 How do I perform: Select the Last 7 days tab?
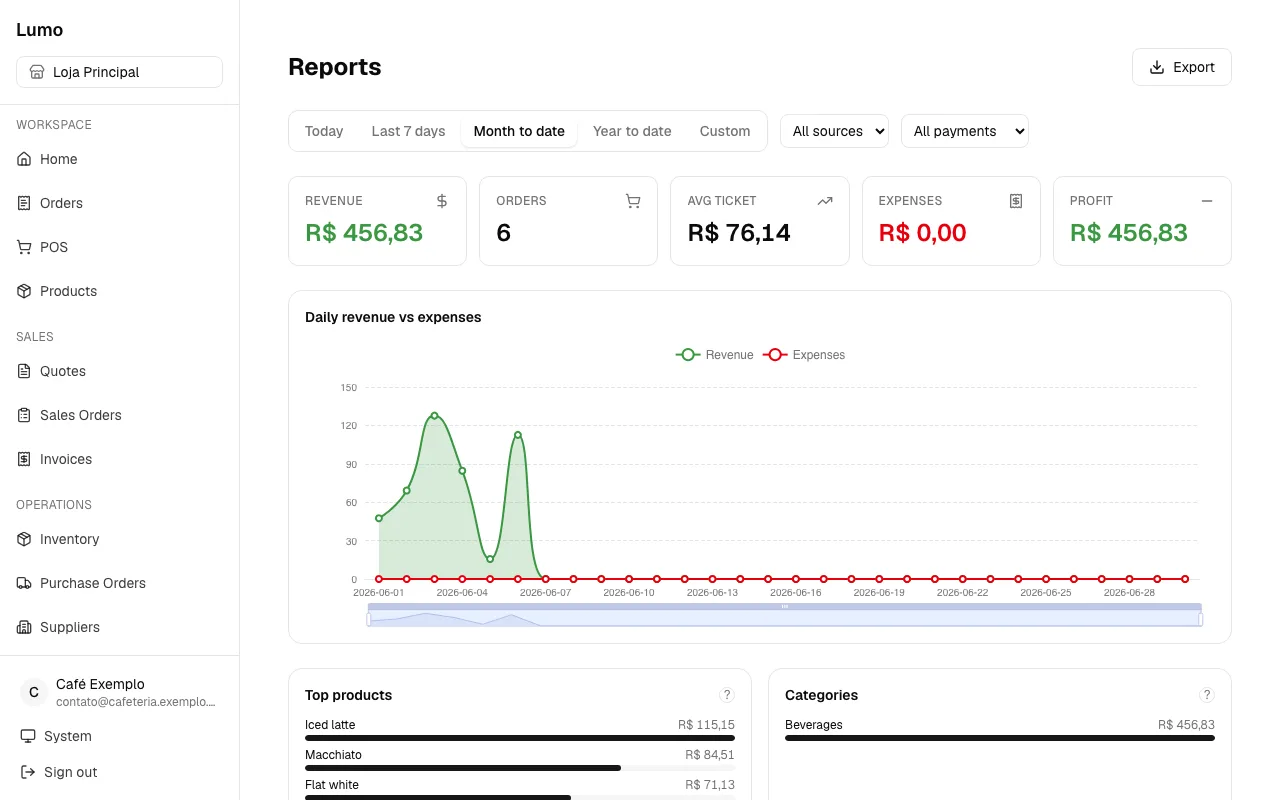coord(408,131)
